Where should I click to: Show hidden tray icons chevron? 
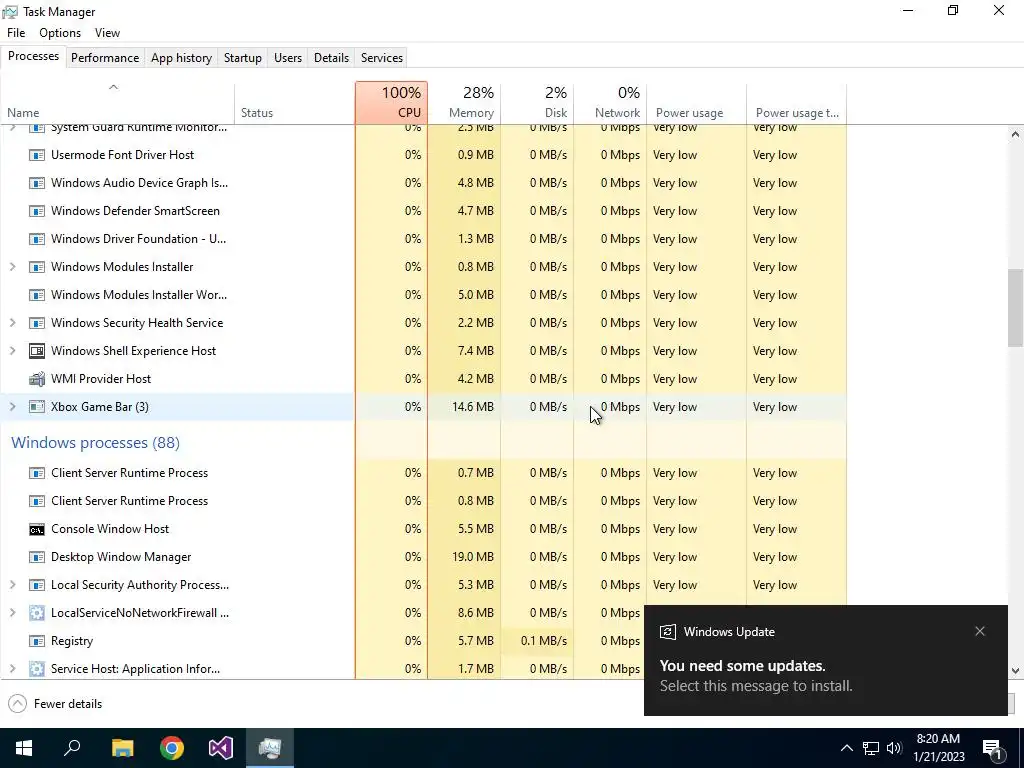(846, 748)
